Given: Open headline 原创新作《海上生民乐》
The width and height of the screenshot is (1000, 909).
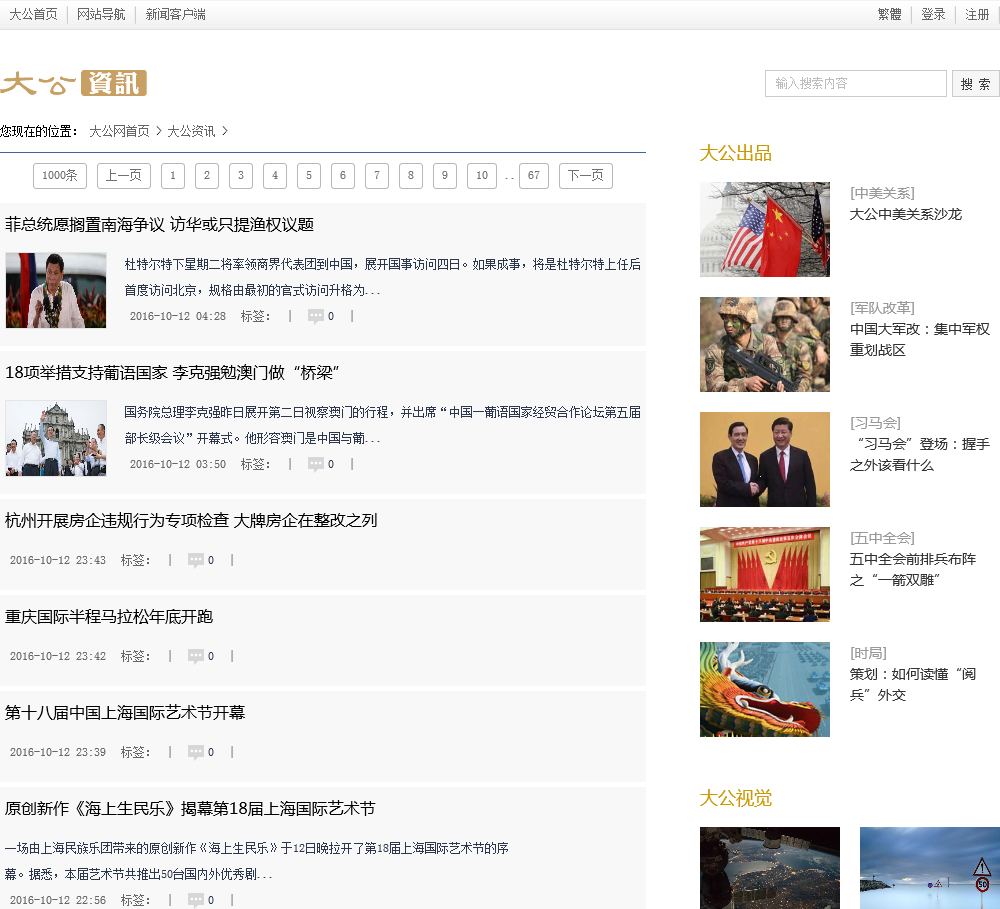Looking at the screenshot, I should [x=190, y=809].
